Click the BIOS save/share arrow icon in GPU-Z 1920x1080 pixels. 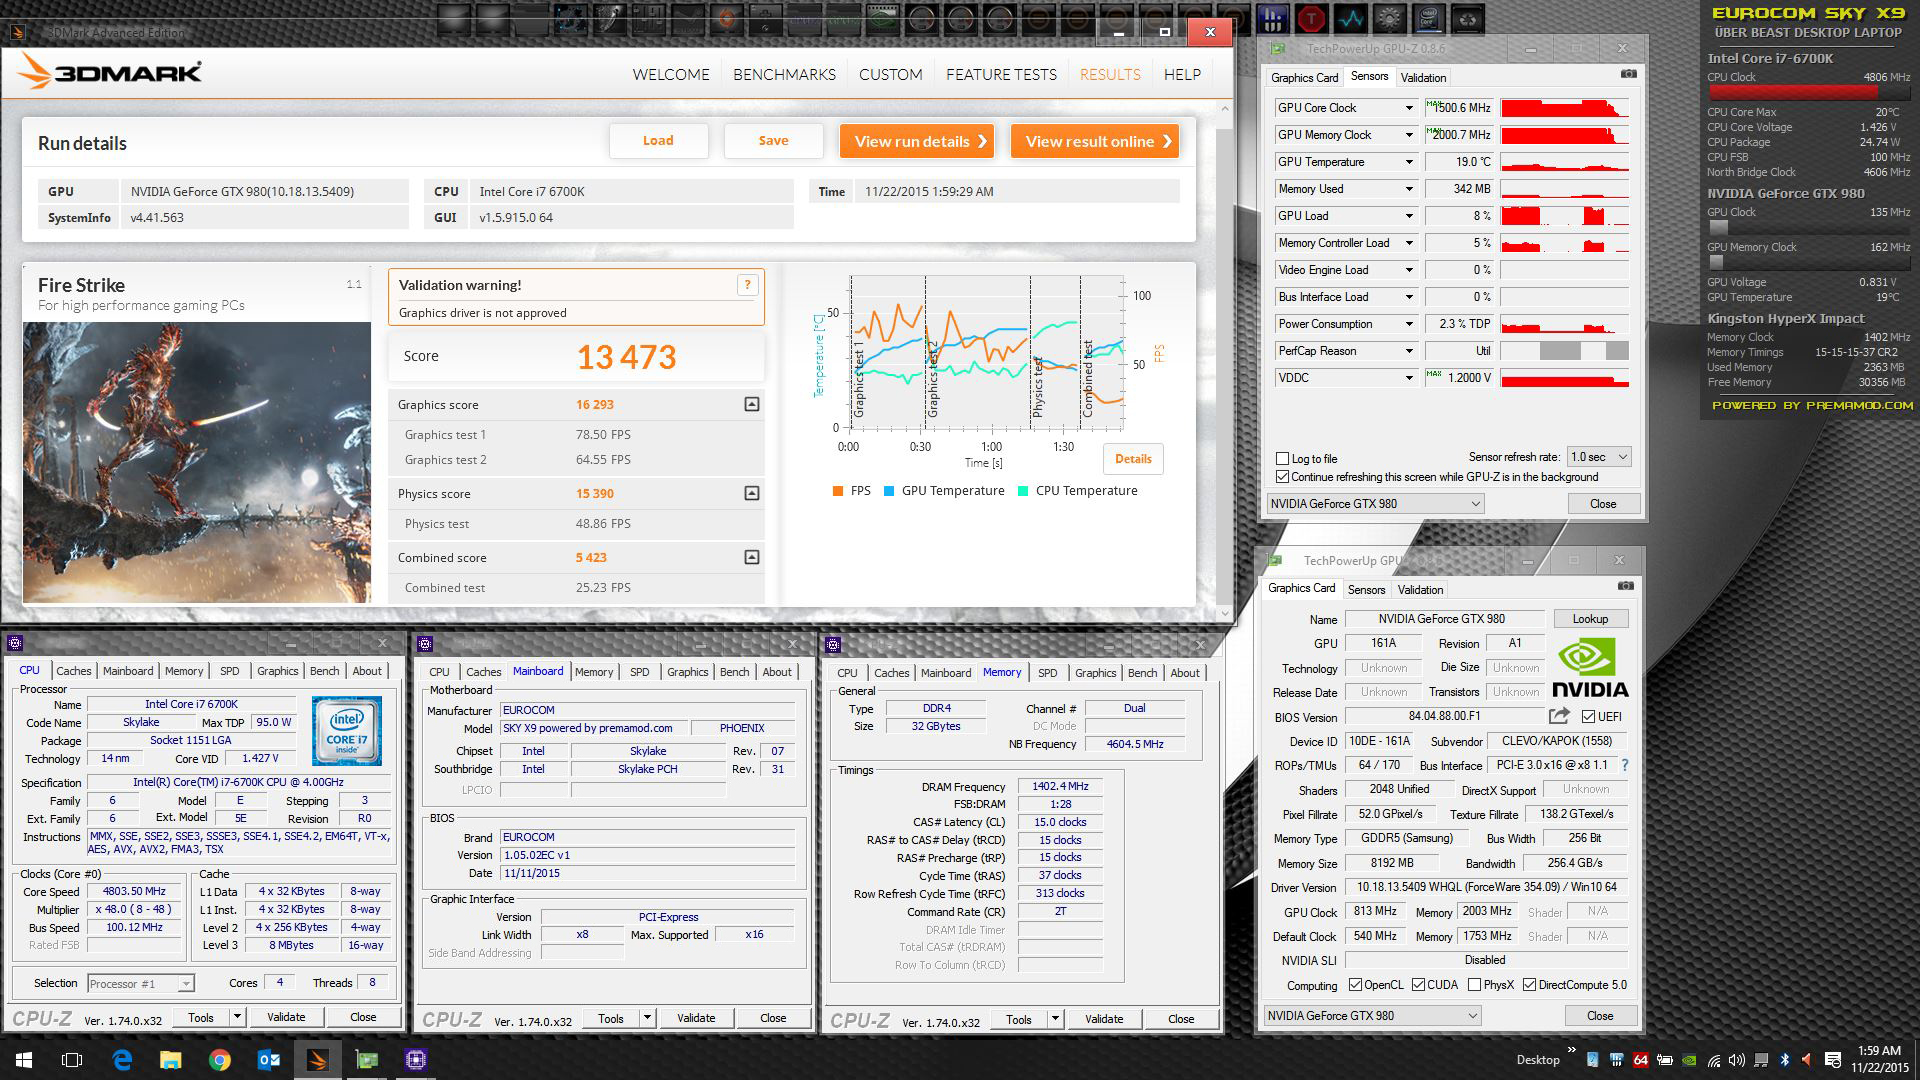[x=1559, y=716]
